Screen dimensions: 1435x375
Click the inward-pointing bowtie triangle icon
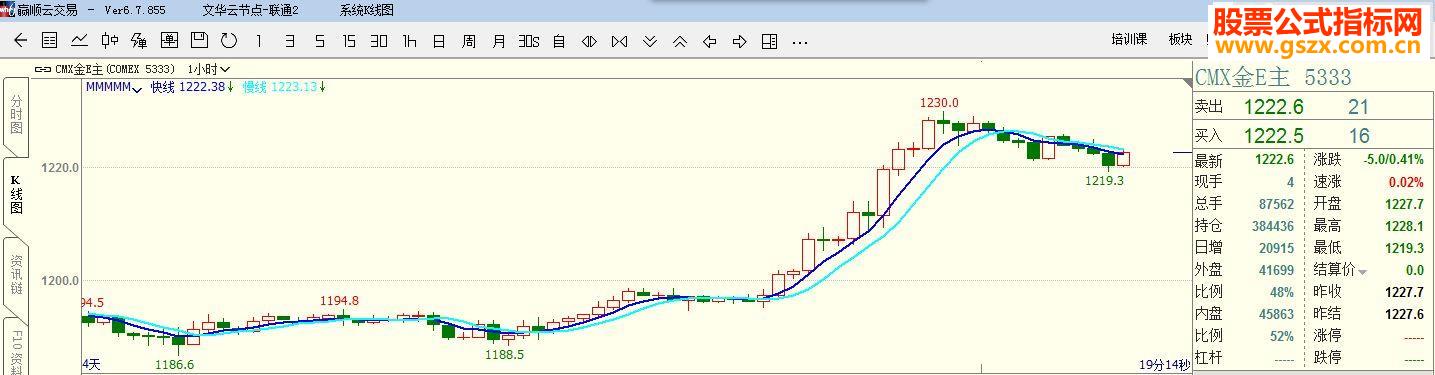coord(619,41)
